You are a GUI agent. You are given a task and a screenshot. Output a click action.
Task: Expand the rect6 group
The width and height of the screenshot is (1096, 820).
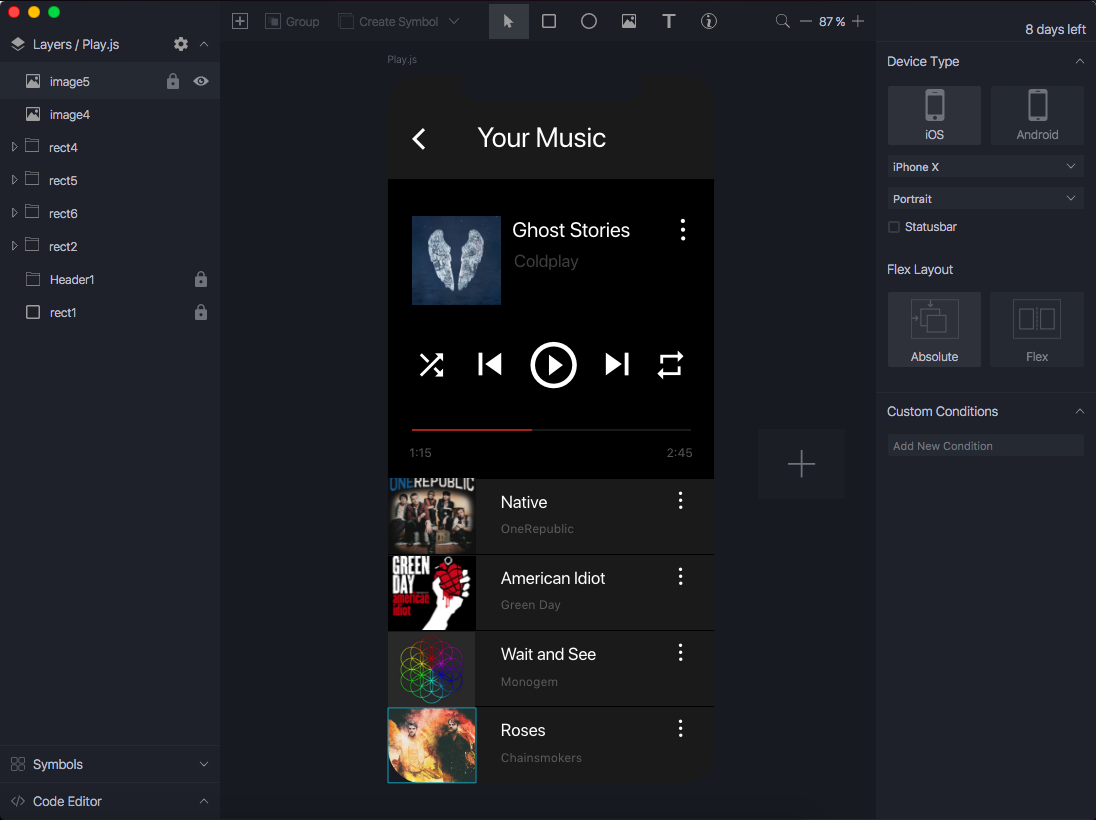(x=14, y=213)
